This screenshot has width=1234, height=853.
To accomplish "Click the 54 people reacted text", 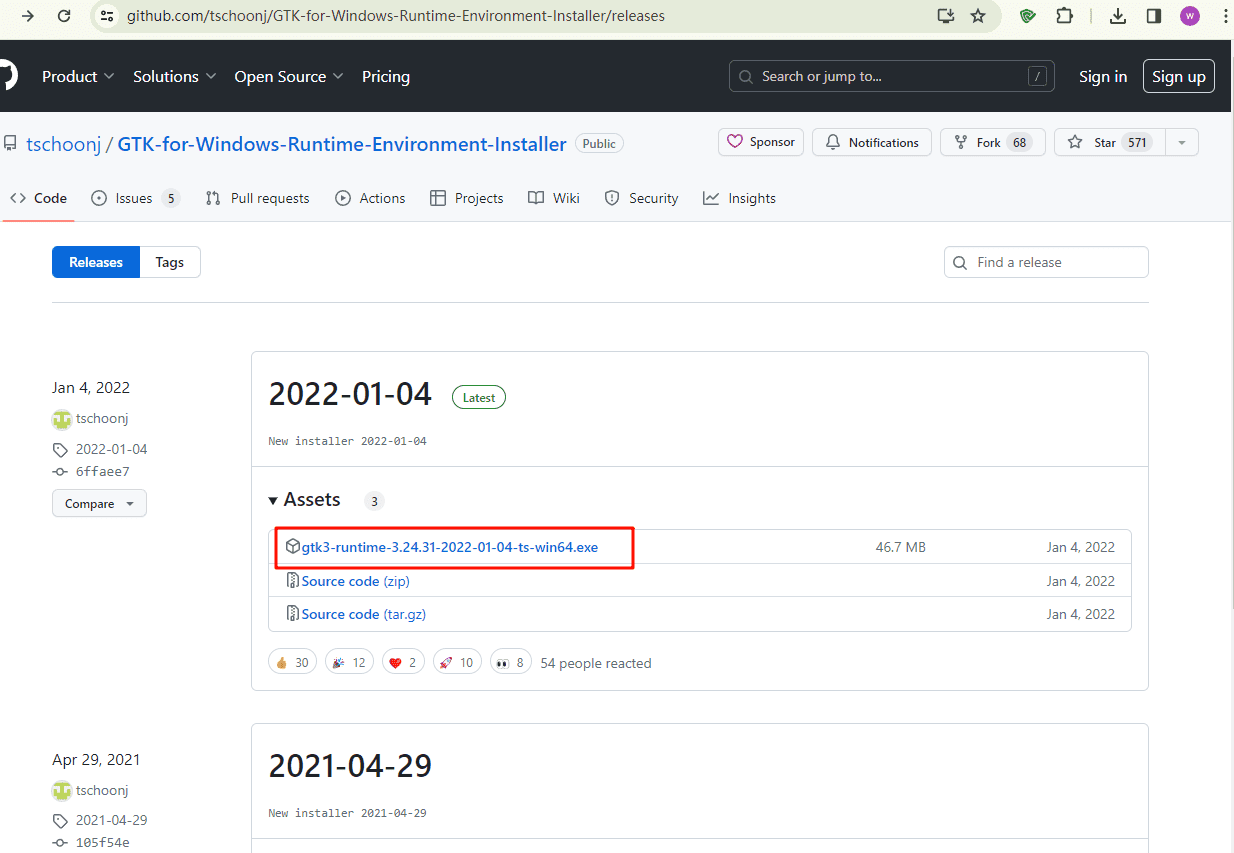I will 596,663.
